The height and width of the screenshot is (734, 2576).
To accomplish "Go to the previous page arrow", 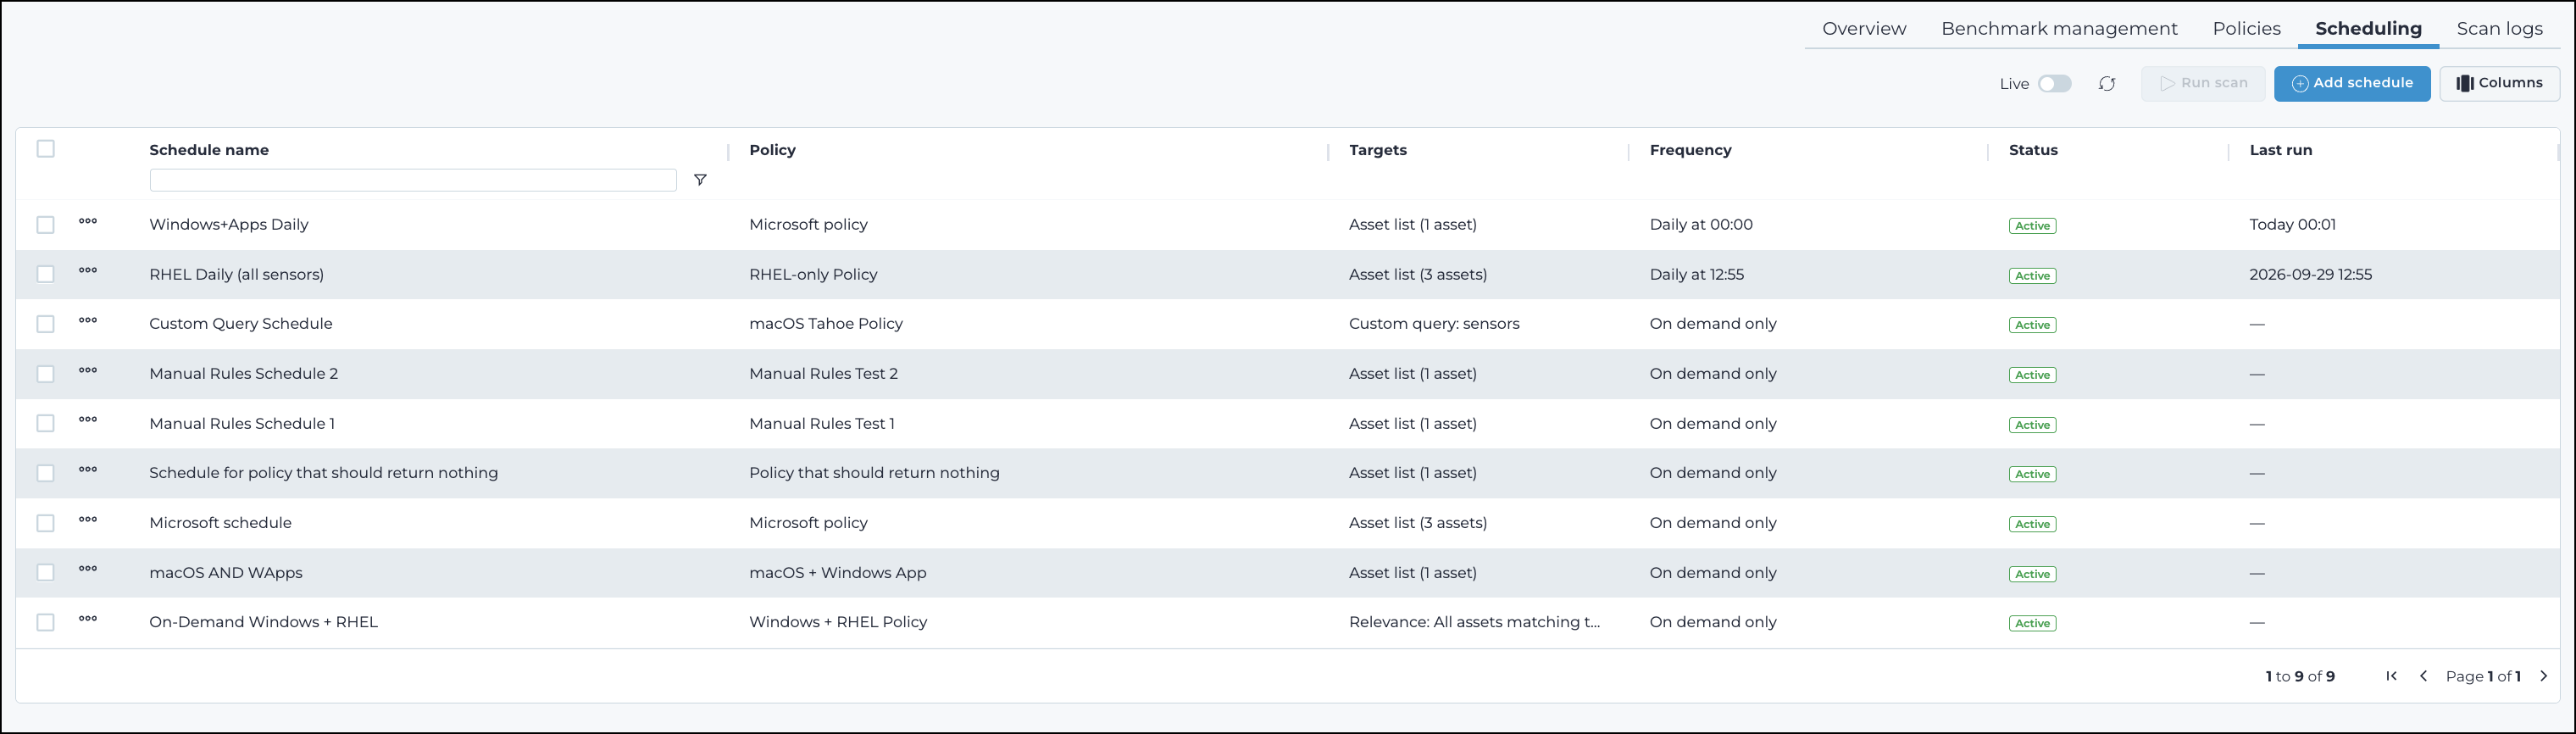I will 2423,676.
